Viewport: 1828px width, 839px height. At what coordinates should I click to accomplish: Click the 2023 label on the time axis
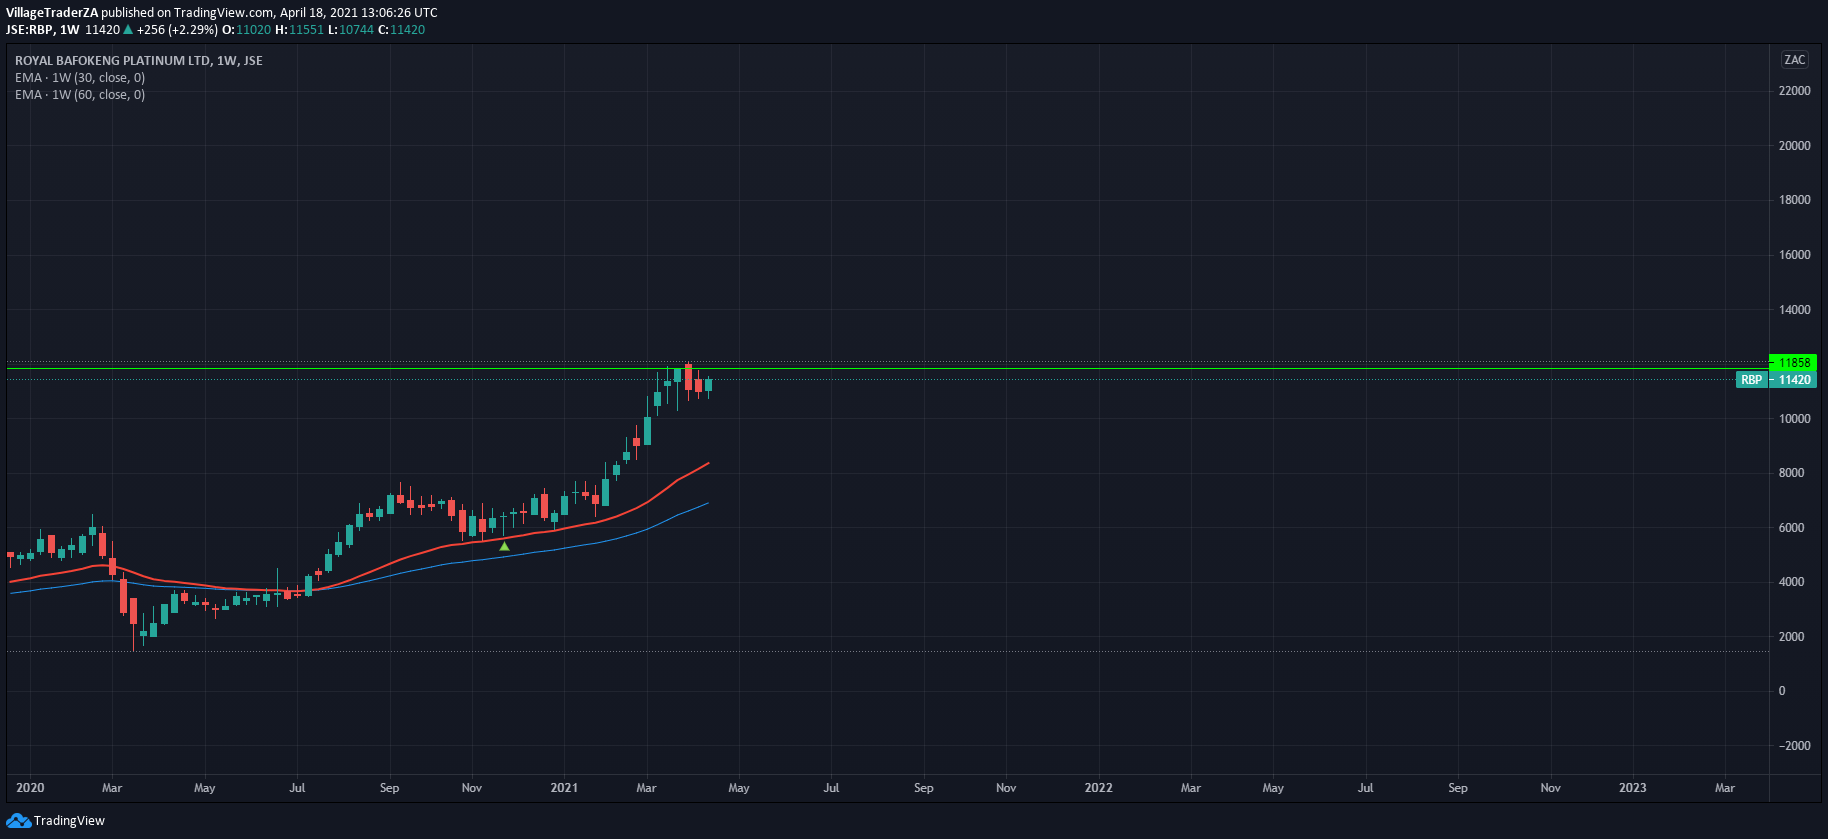(1632, 788)
